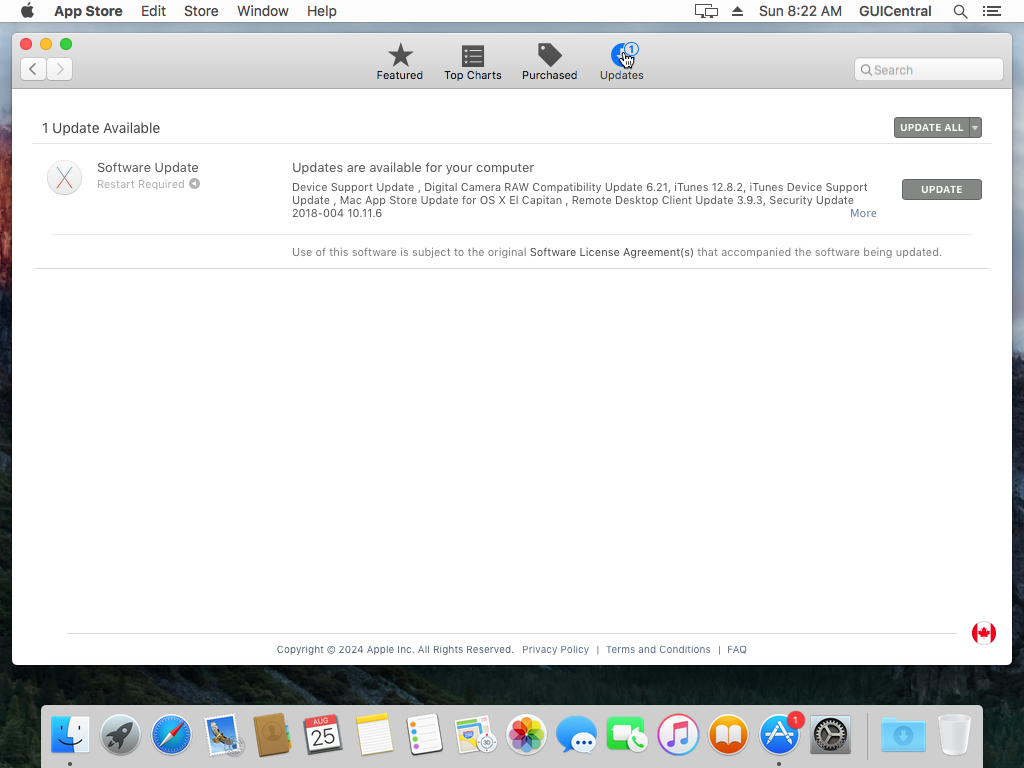
Task: Click the Software Update OS X icon
Action: click(64, 177)
